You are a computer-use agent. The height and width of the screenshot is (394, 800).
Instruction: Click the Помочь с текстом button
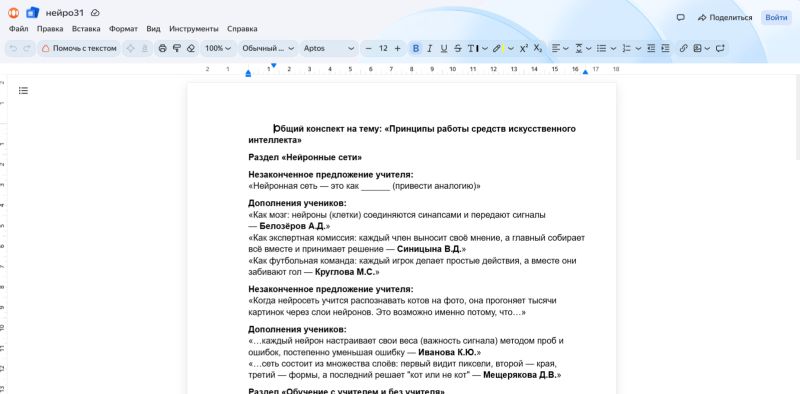point(79,48)
